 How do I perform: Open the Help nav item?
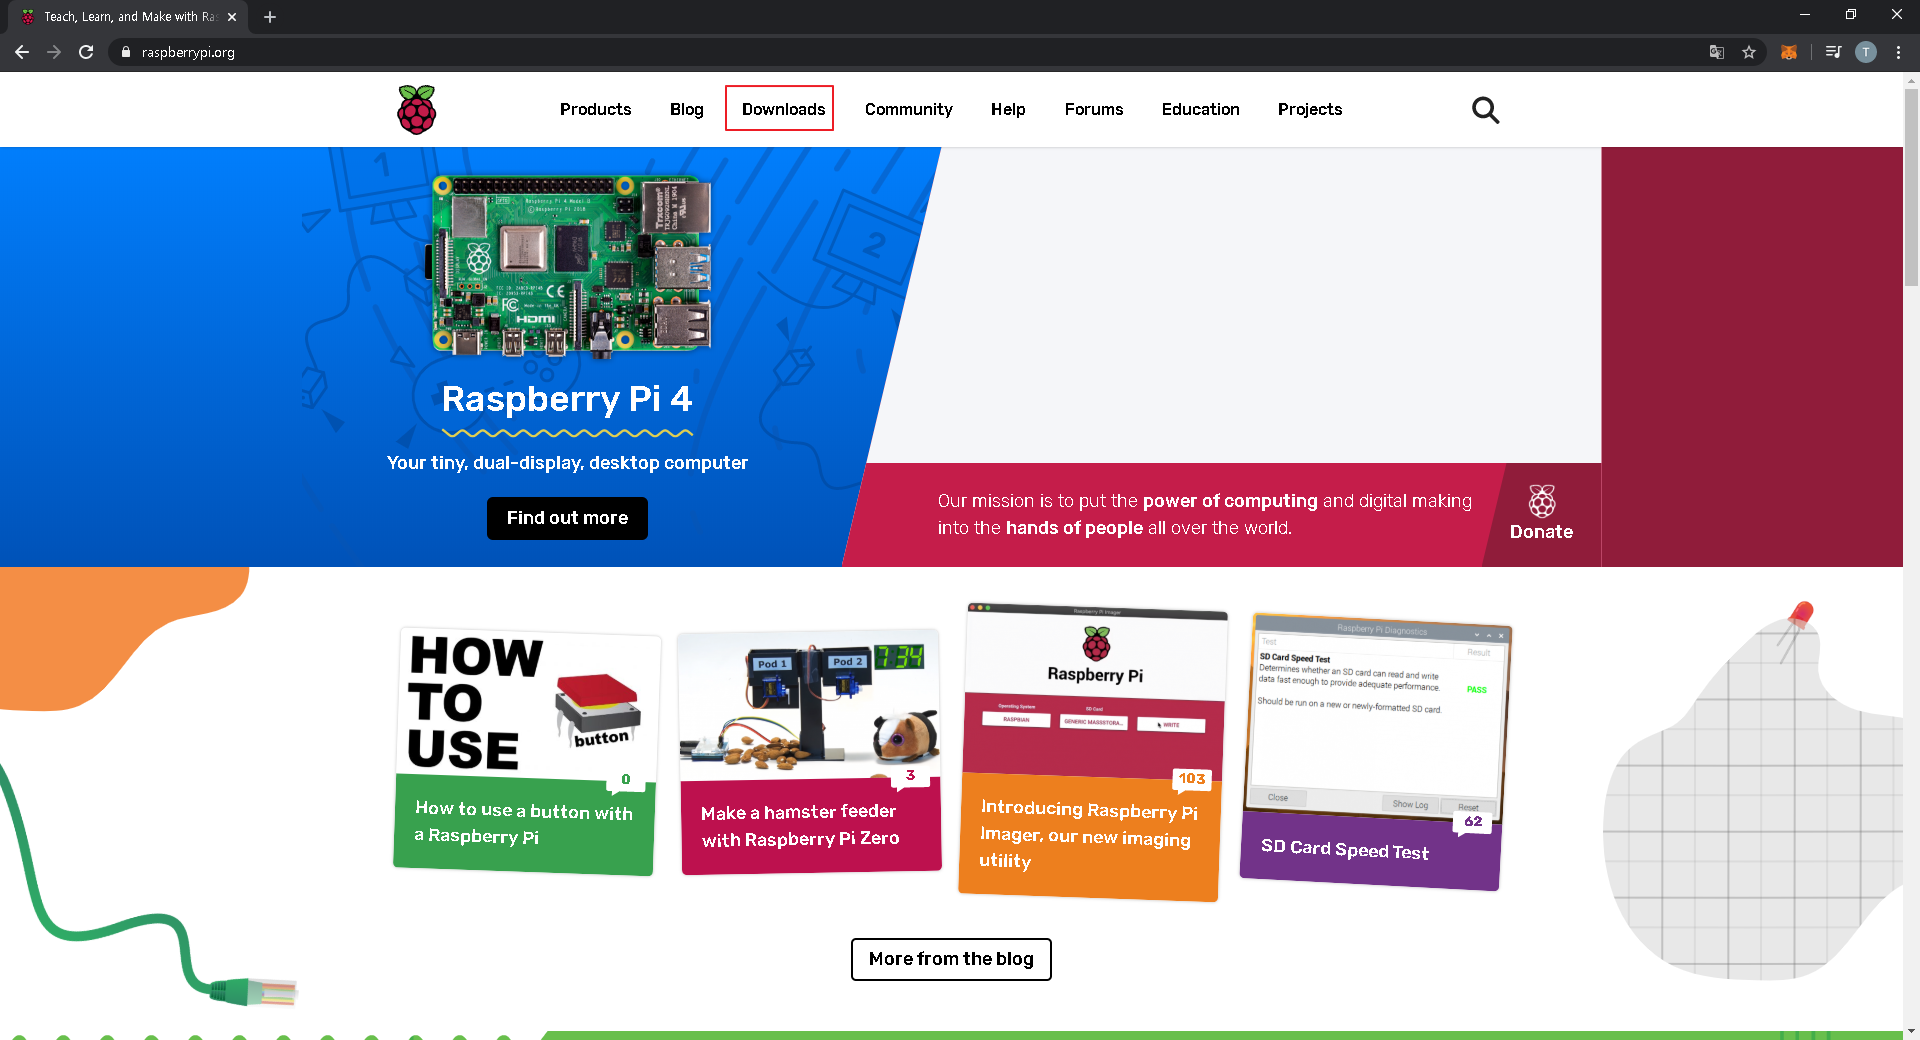tap(1008, 109)
